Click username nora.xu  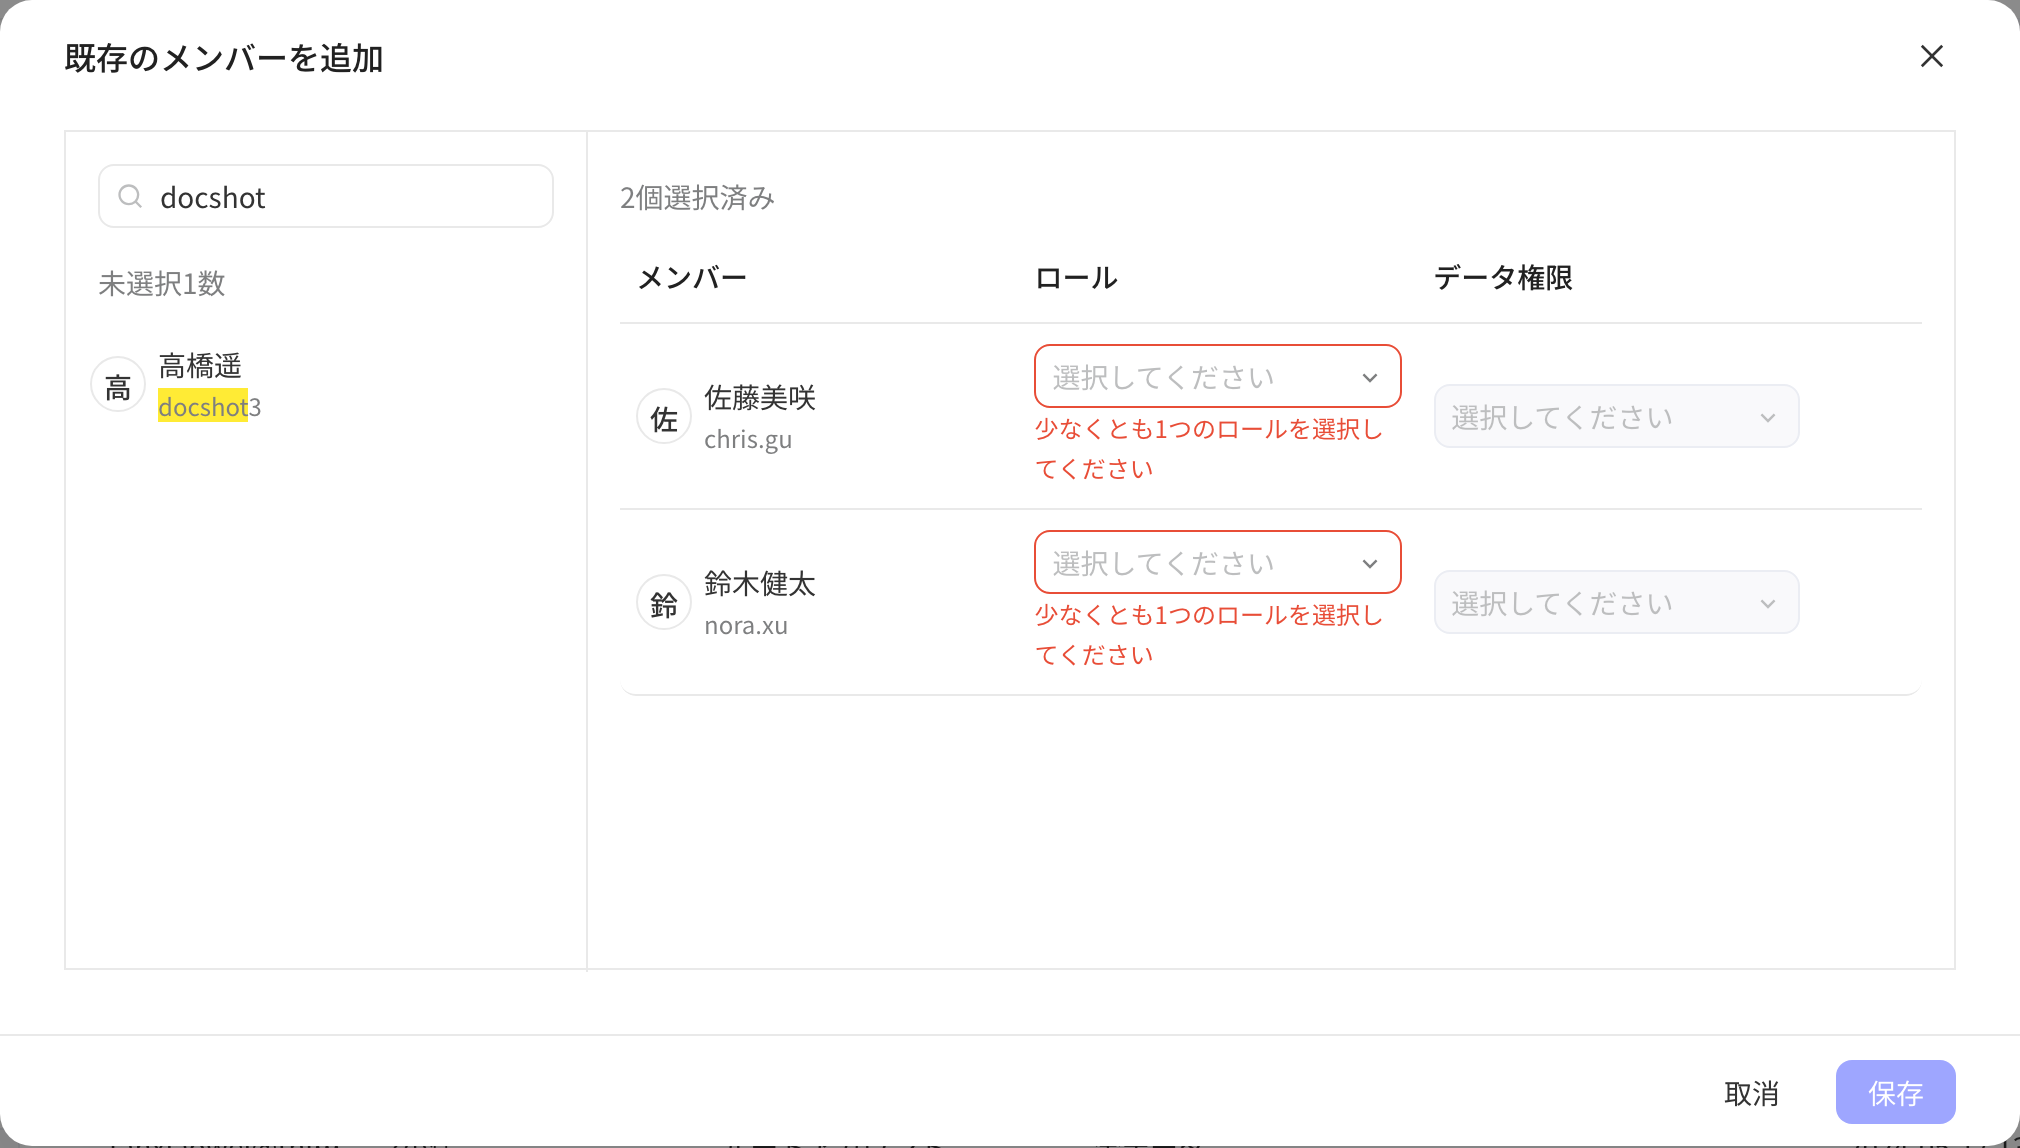pyautogui.click(x=746, y=625)
